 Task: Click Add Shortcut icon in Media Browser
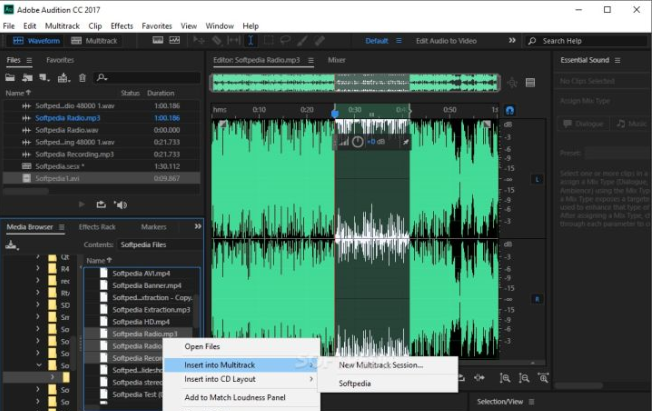12,245
